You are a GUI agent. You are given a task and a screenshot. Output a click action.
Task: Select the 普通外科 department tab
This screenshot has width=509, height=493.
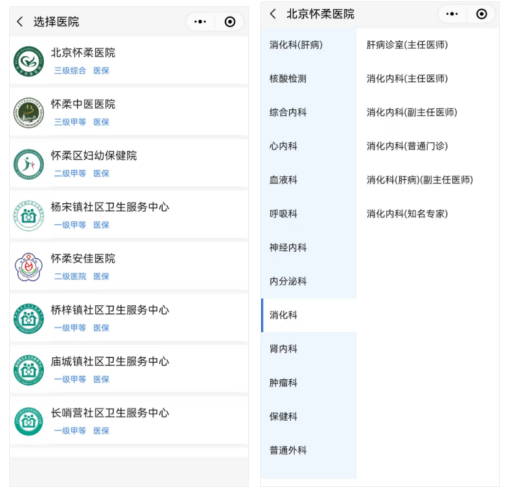click(309, 450)
